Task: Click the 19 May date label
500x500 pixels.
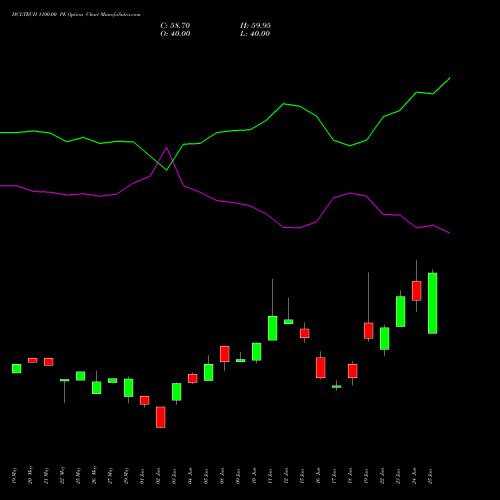Action: tap(14, 476)
